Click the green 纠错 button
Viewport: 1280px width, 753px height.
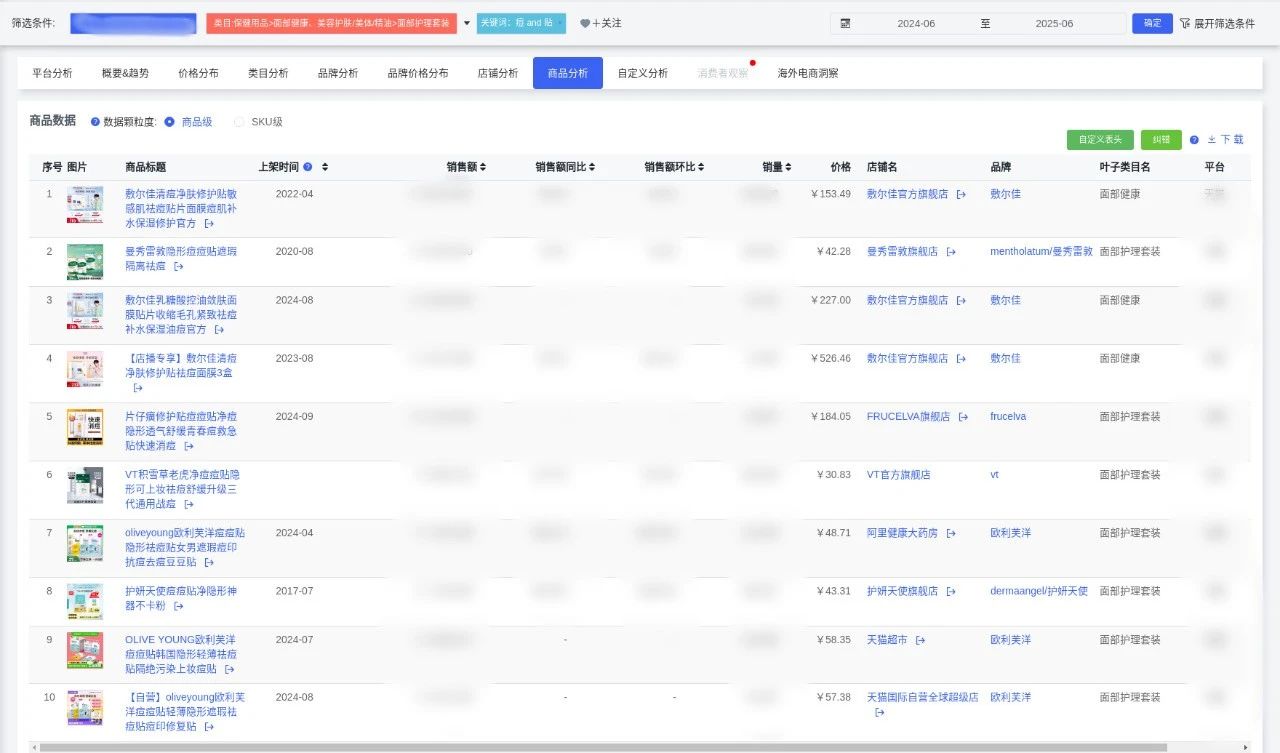pyautogui.click(x=1160, y=140)
